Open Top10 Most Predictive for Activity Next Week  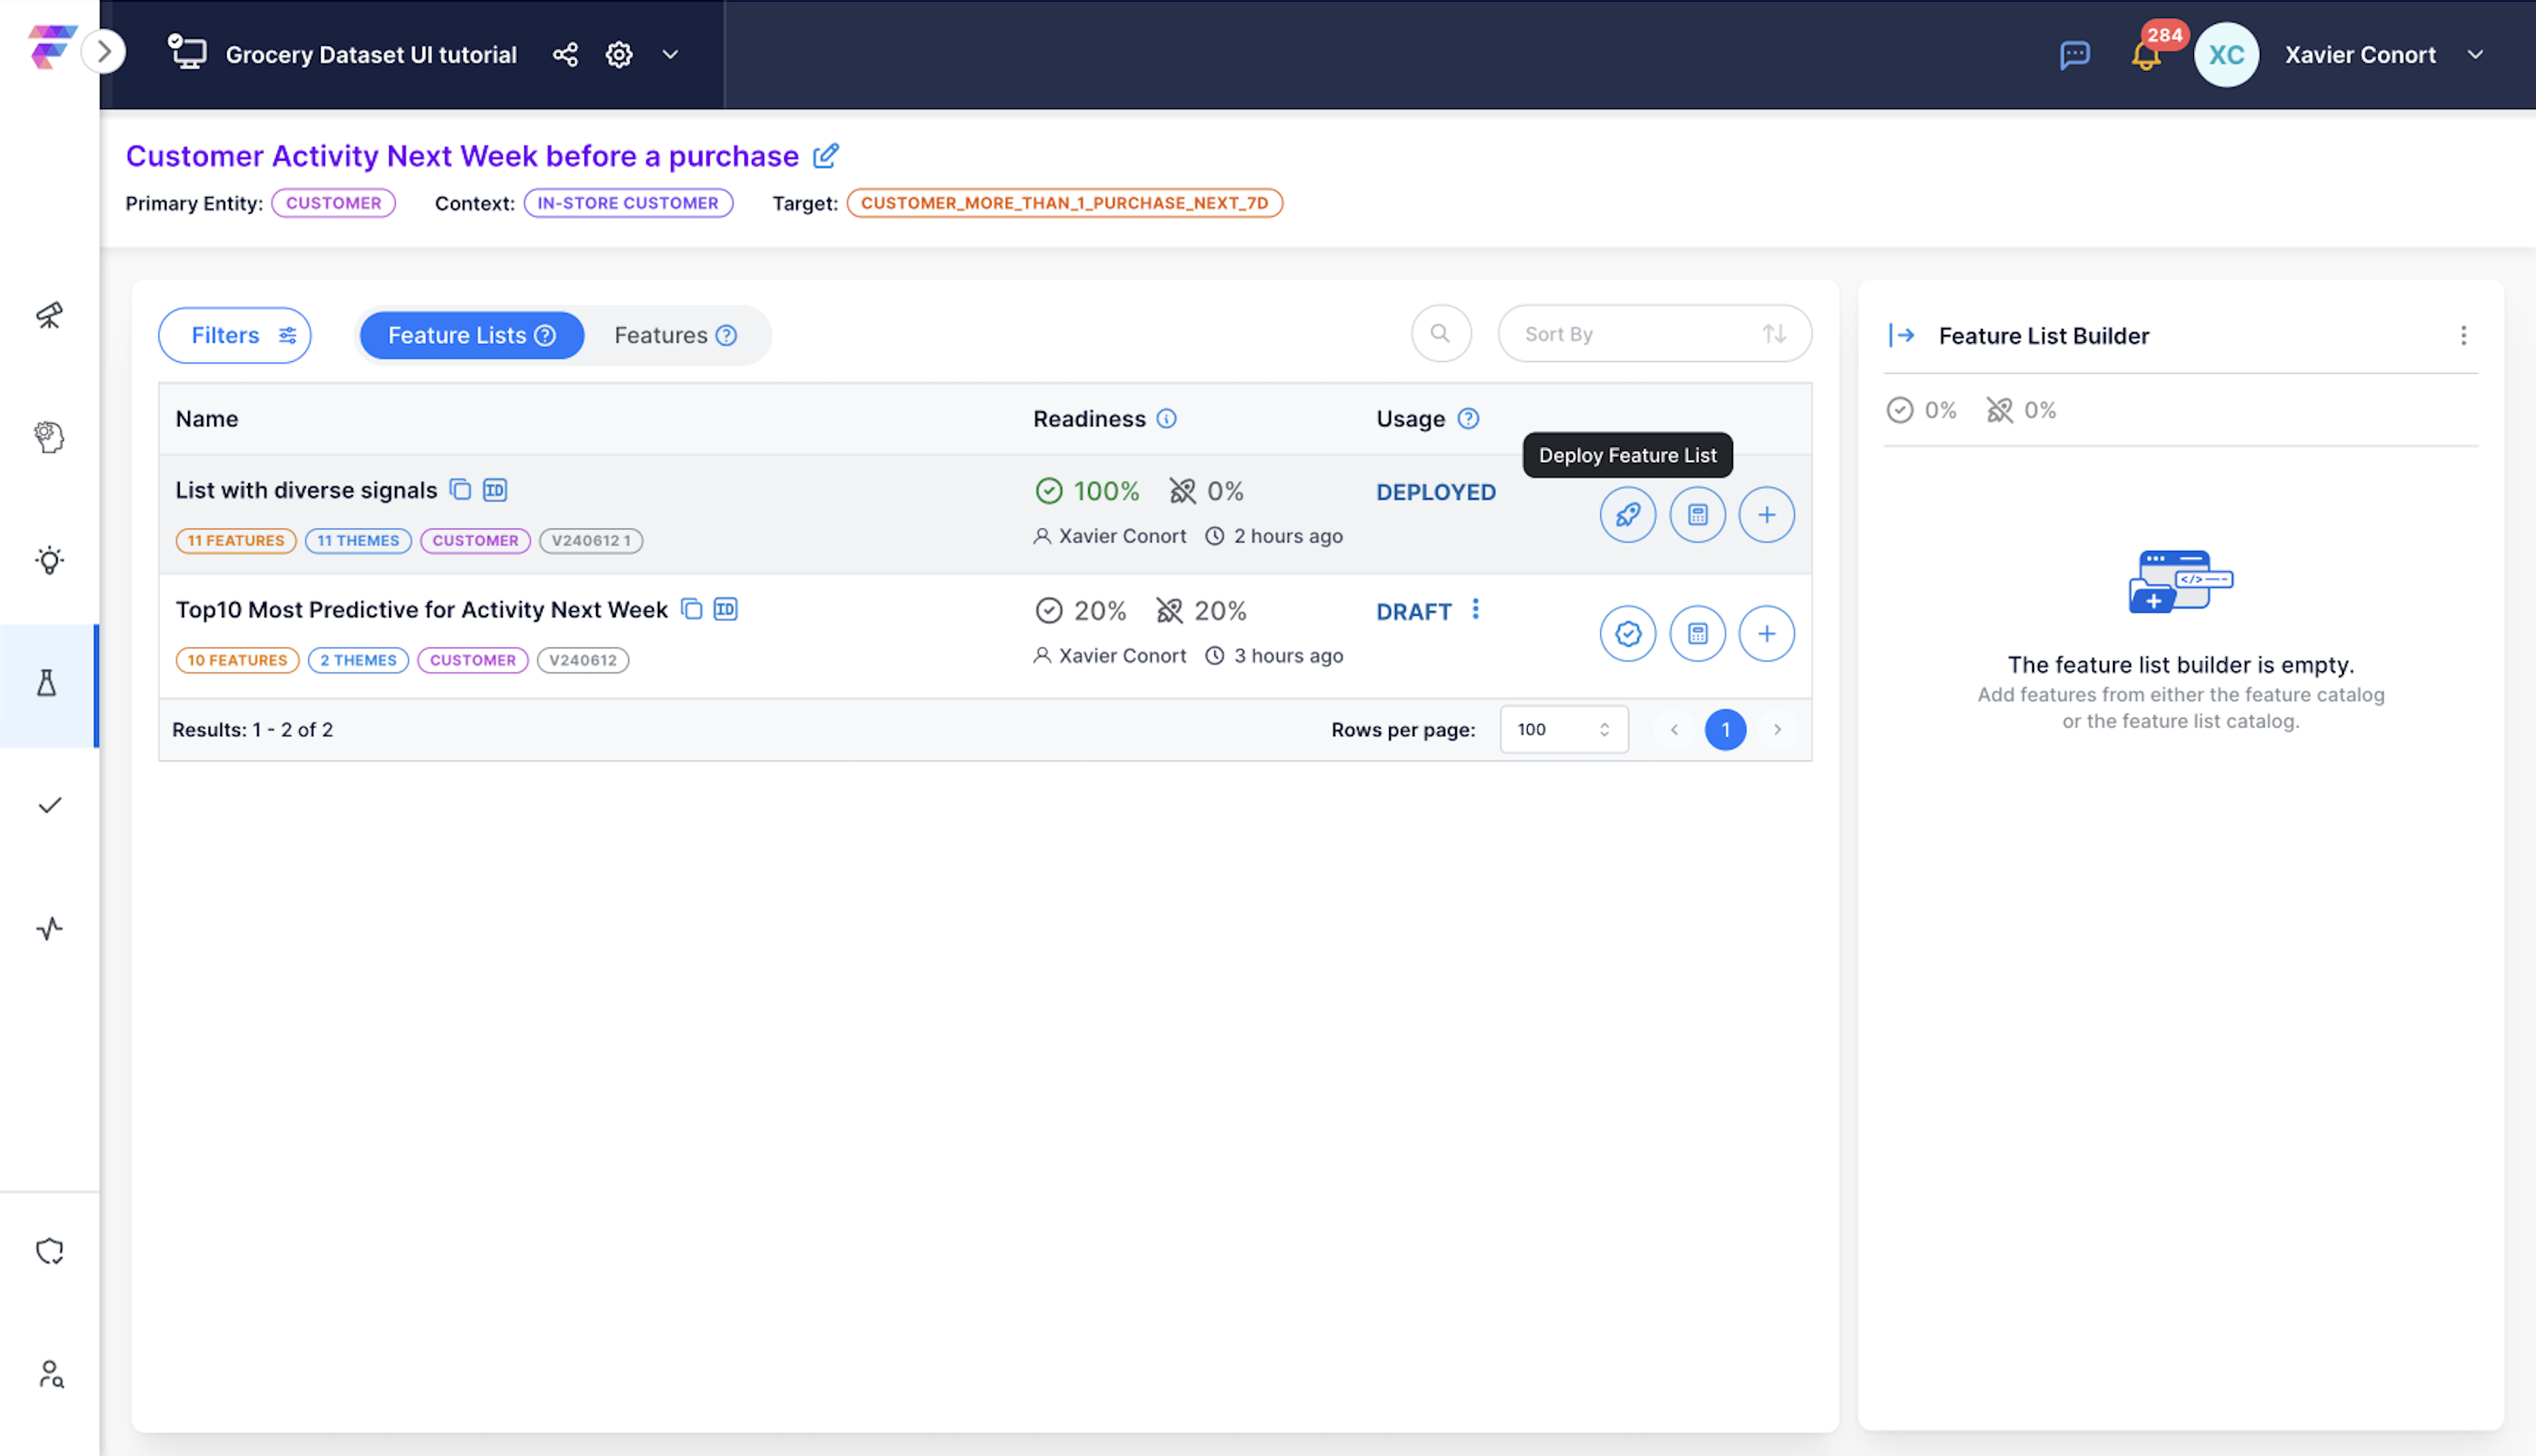pos(421,610)
